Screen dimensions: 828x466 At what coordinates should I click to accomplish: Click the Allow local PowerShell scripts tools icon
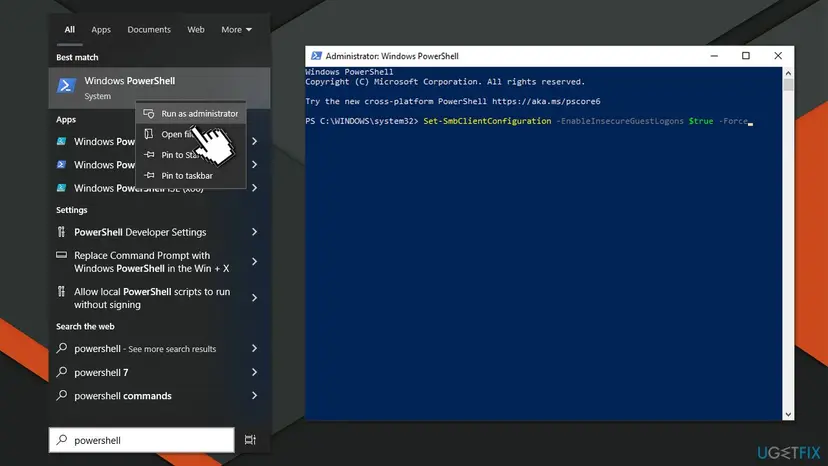coord(62,291)
